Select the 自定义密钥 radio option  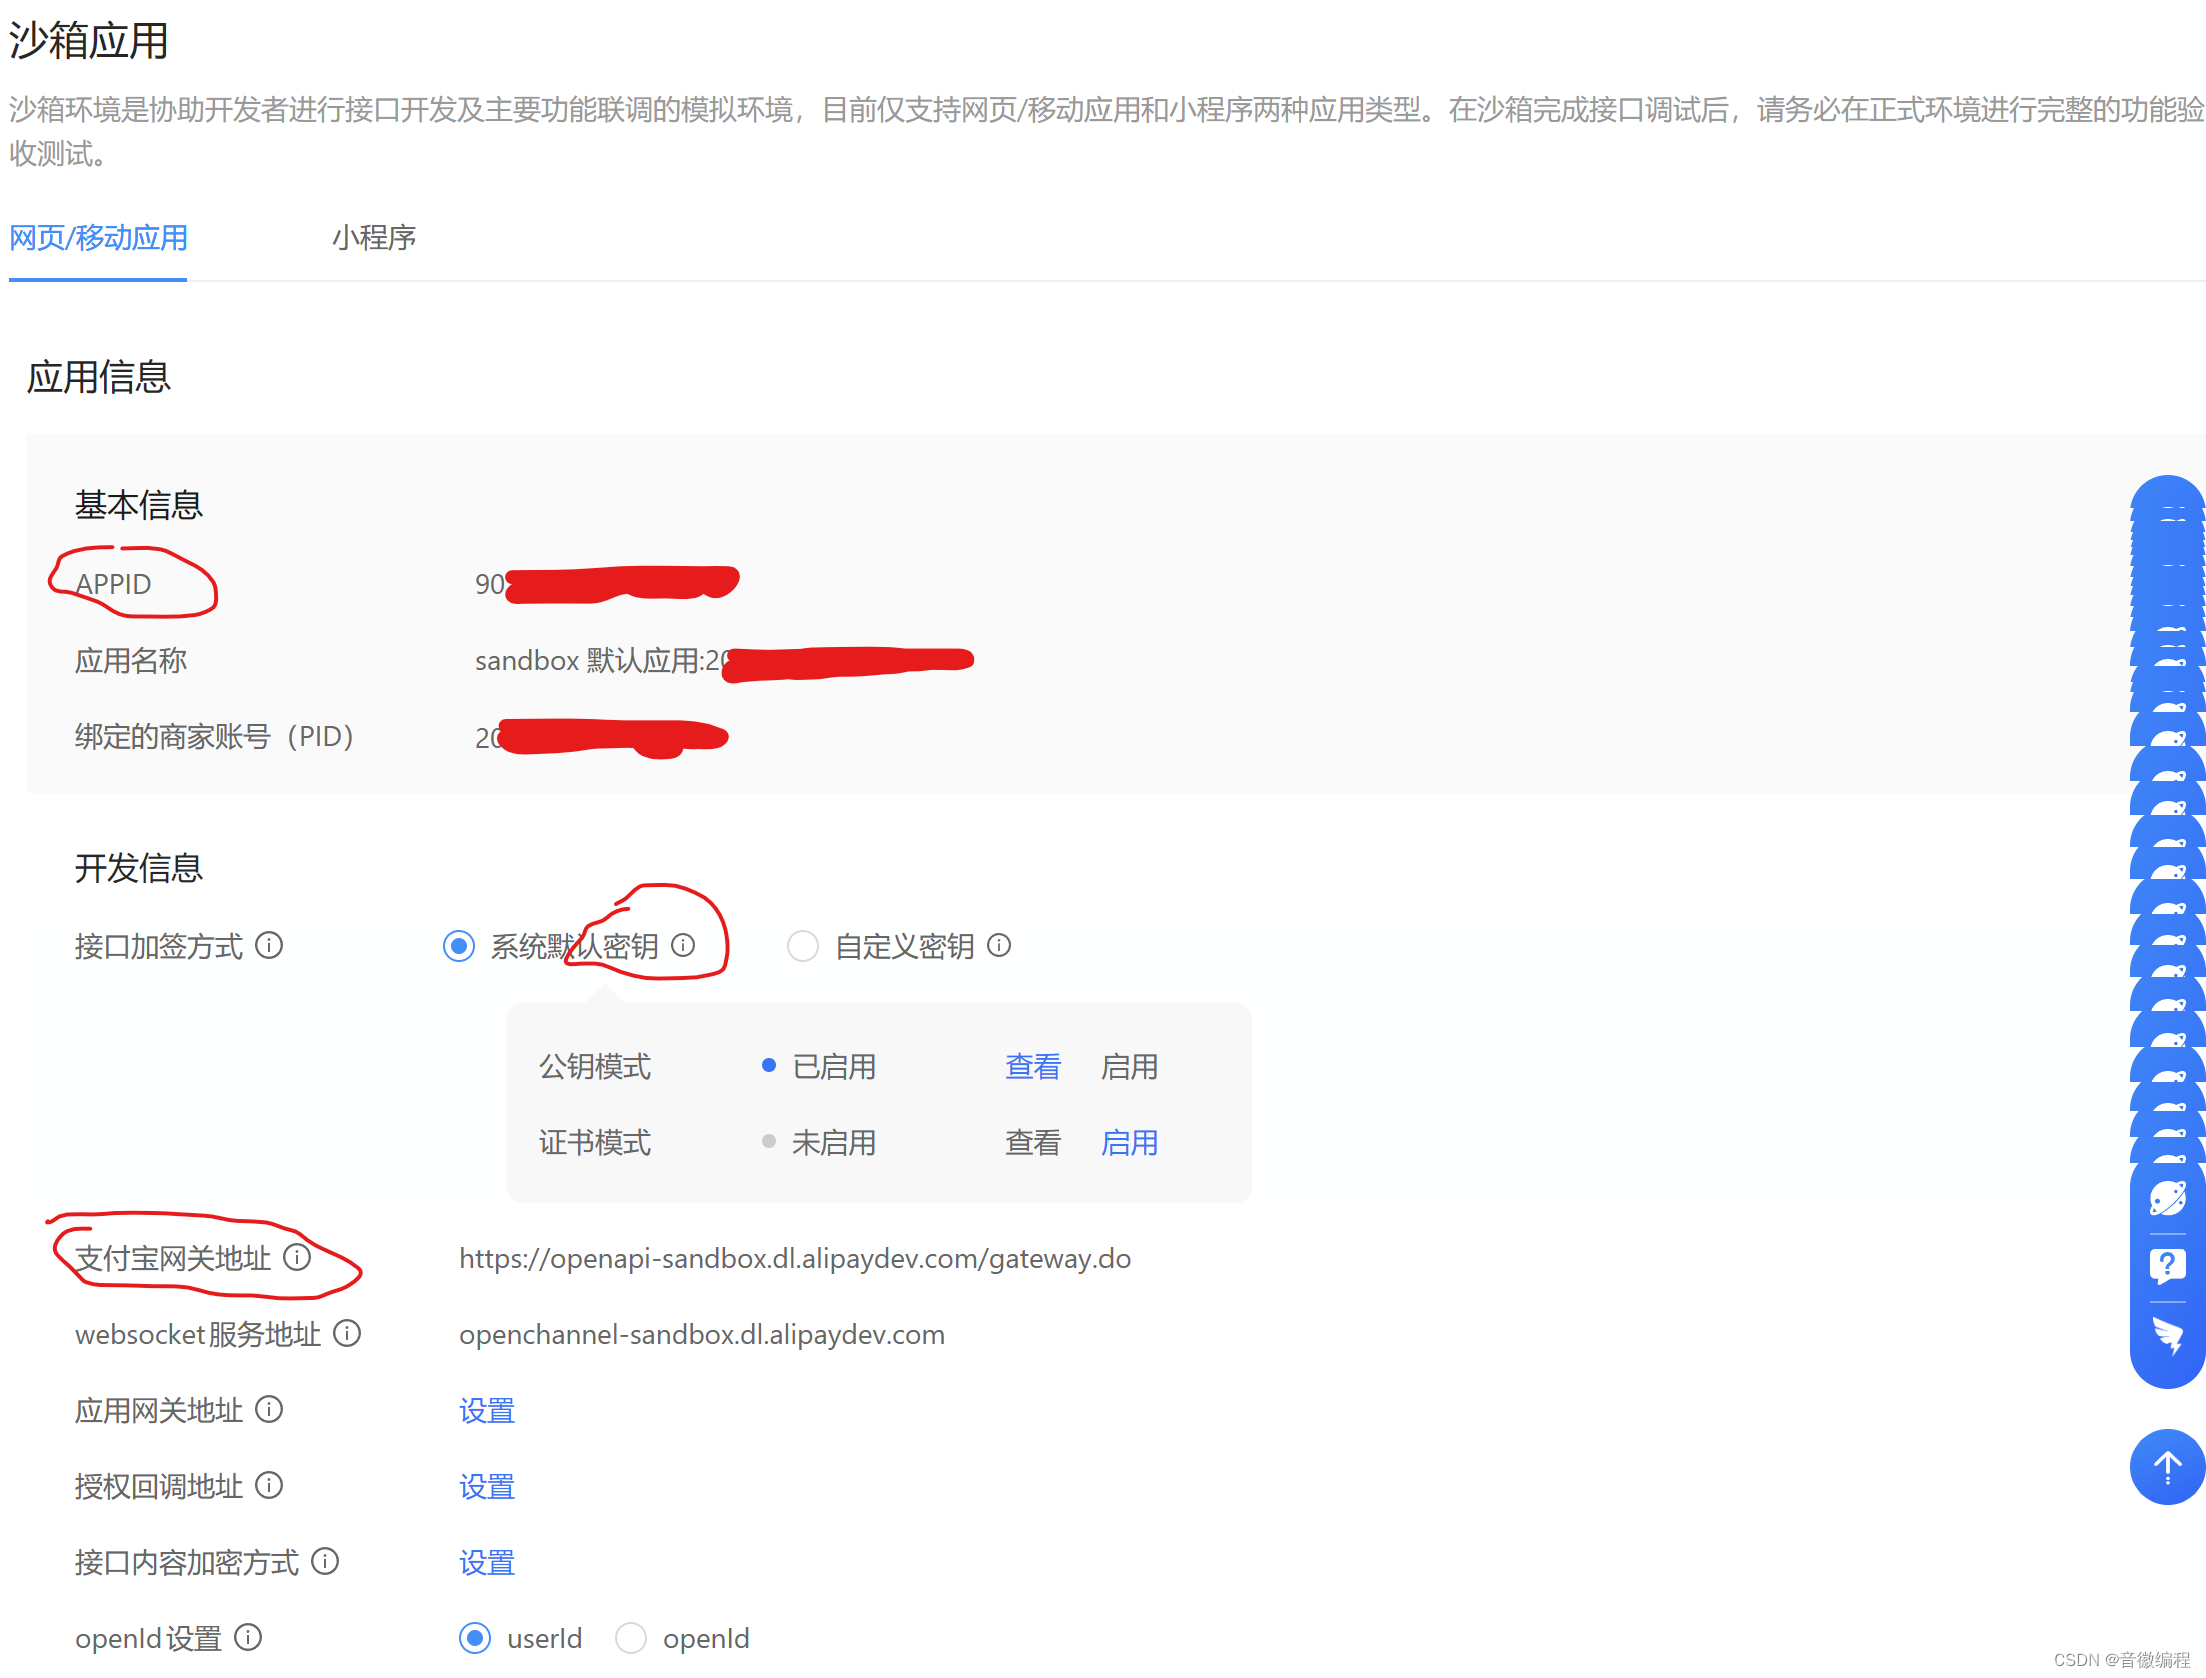(x=803, y=946)
